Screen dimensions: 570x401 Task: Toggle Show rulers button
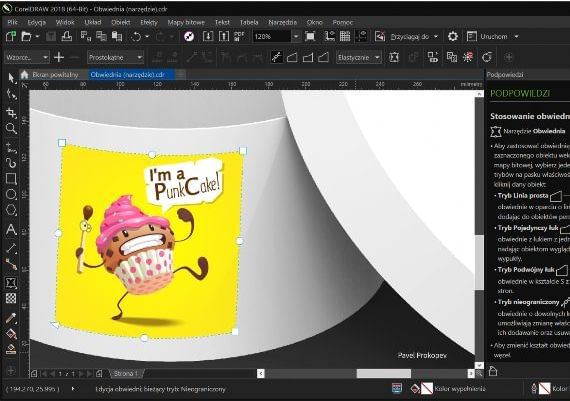pyautogui.click(x=330, y=36)
